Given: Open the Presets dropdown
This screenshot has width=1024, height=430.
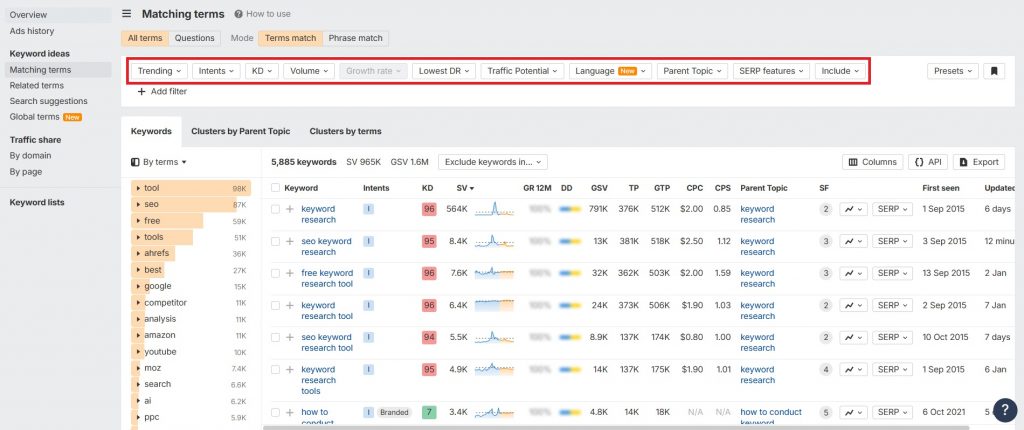Looking at the screenshot, I should click(952, 71).
